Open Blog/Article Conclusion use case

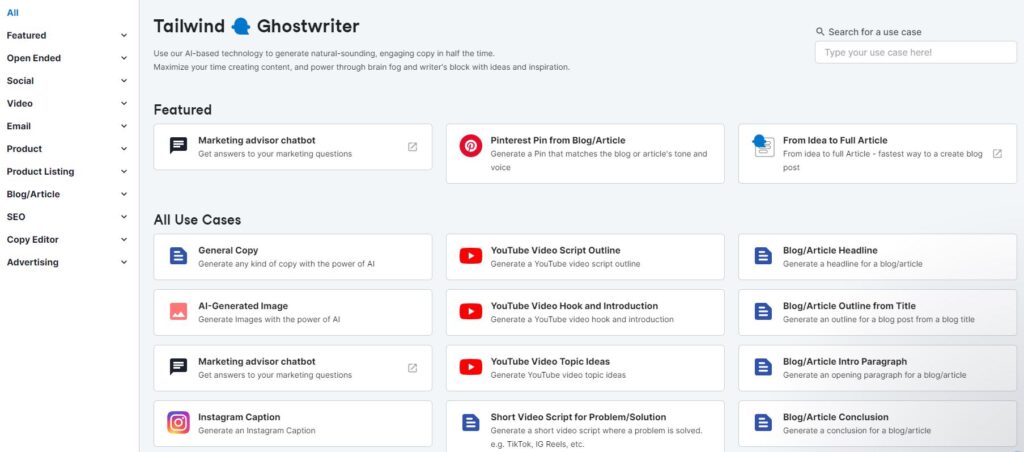pos(878,423)
